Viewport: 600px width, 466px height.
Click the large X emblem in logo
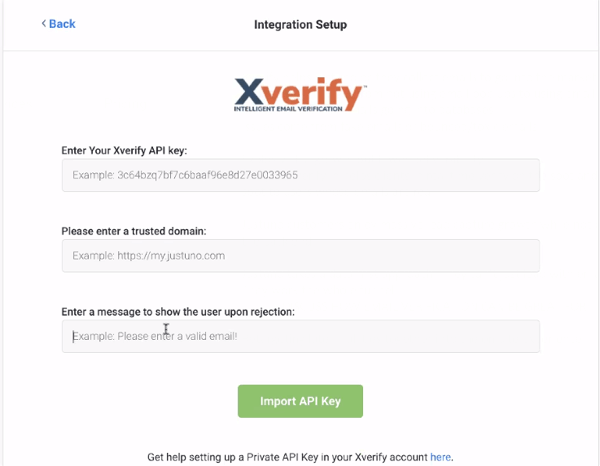pos(250,93)
